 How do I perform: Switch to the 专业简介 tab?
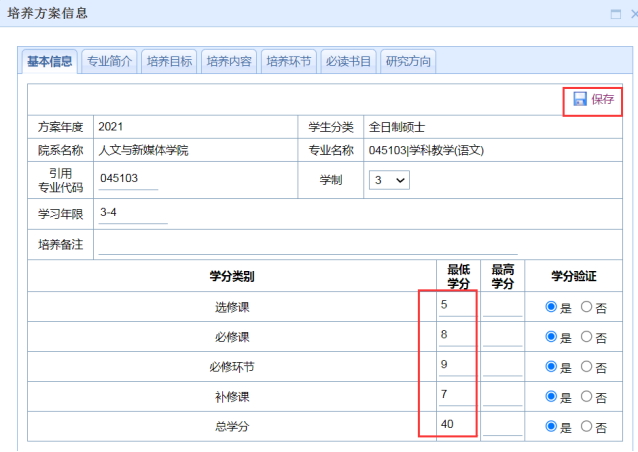coord(110,62)
